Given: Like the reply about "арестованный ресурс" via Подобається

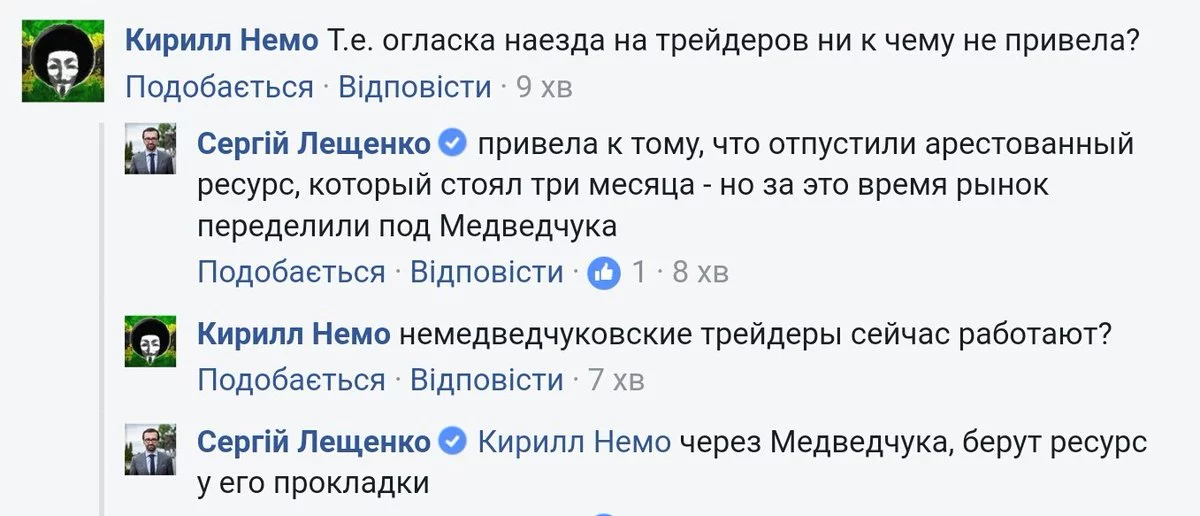Looking at the screenshot, I should coord(291,272).
